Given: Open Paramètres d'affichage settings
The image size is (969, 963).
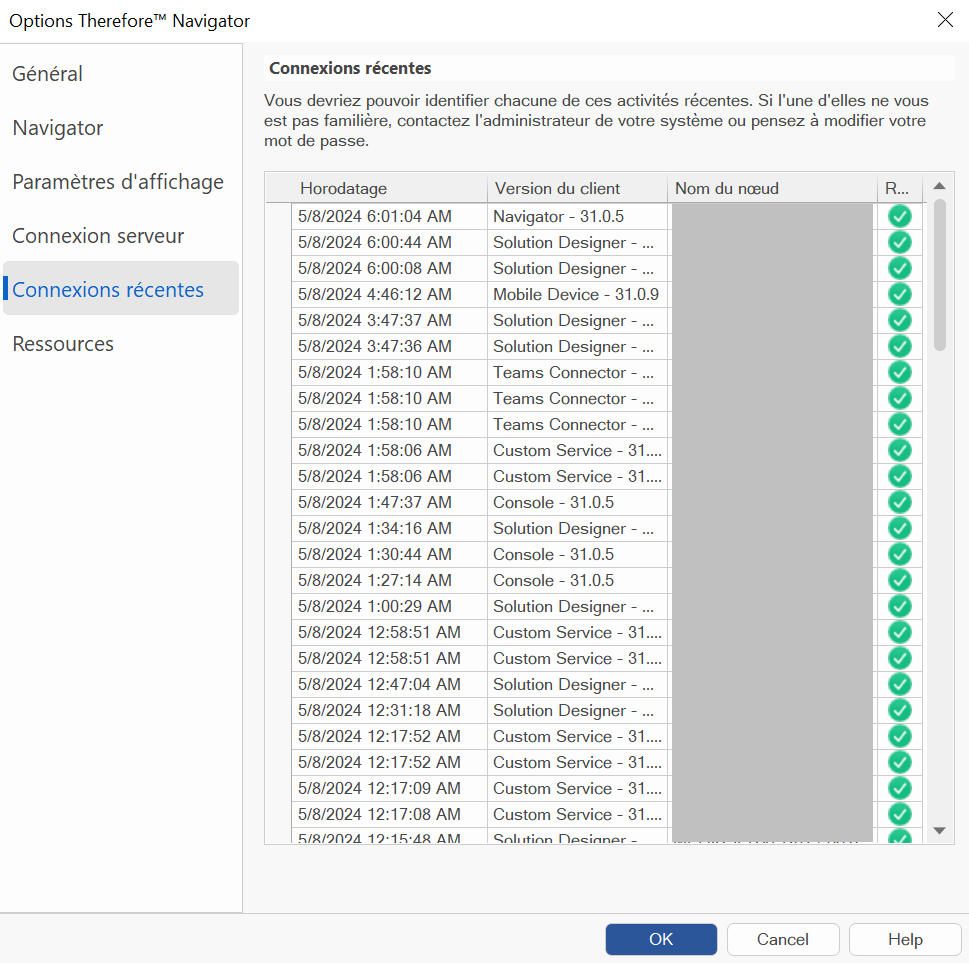Looking at the screenshot, I should tap(117, 182).
